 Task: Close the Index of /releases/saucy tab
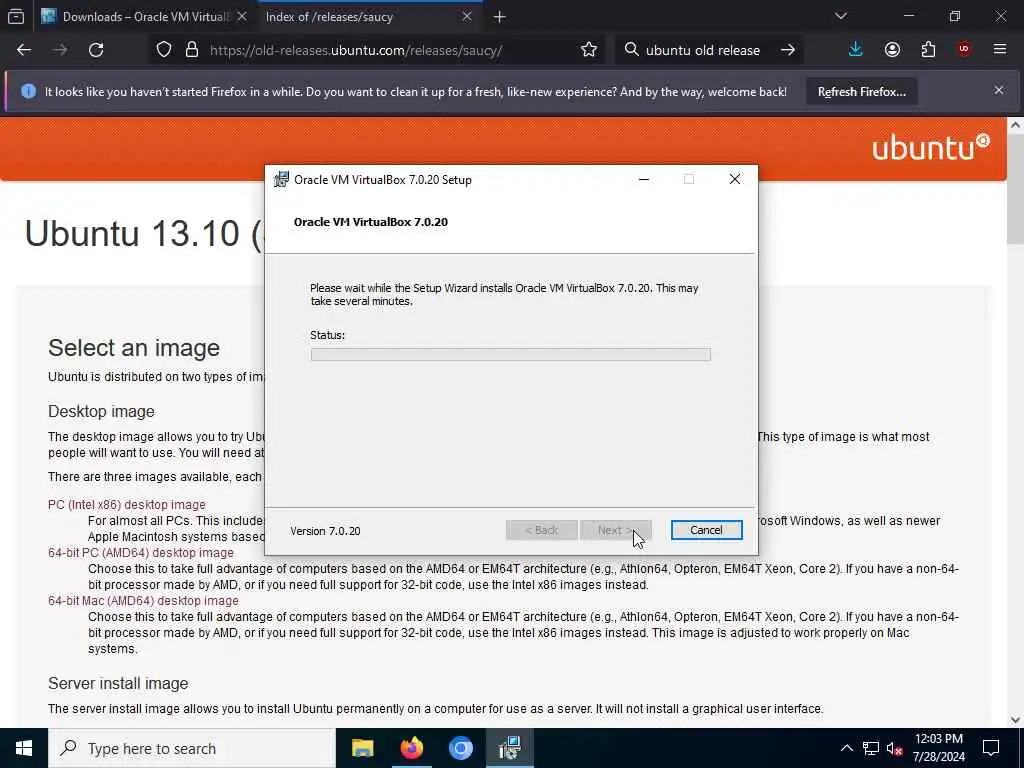[x=467, y=16]
